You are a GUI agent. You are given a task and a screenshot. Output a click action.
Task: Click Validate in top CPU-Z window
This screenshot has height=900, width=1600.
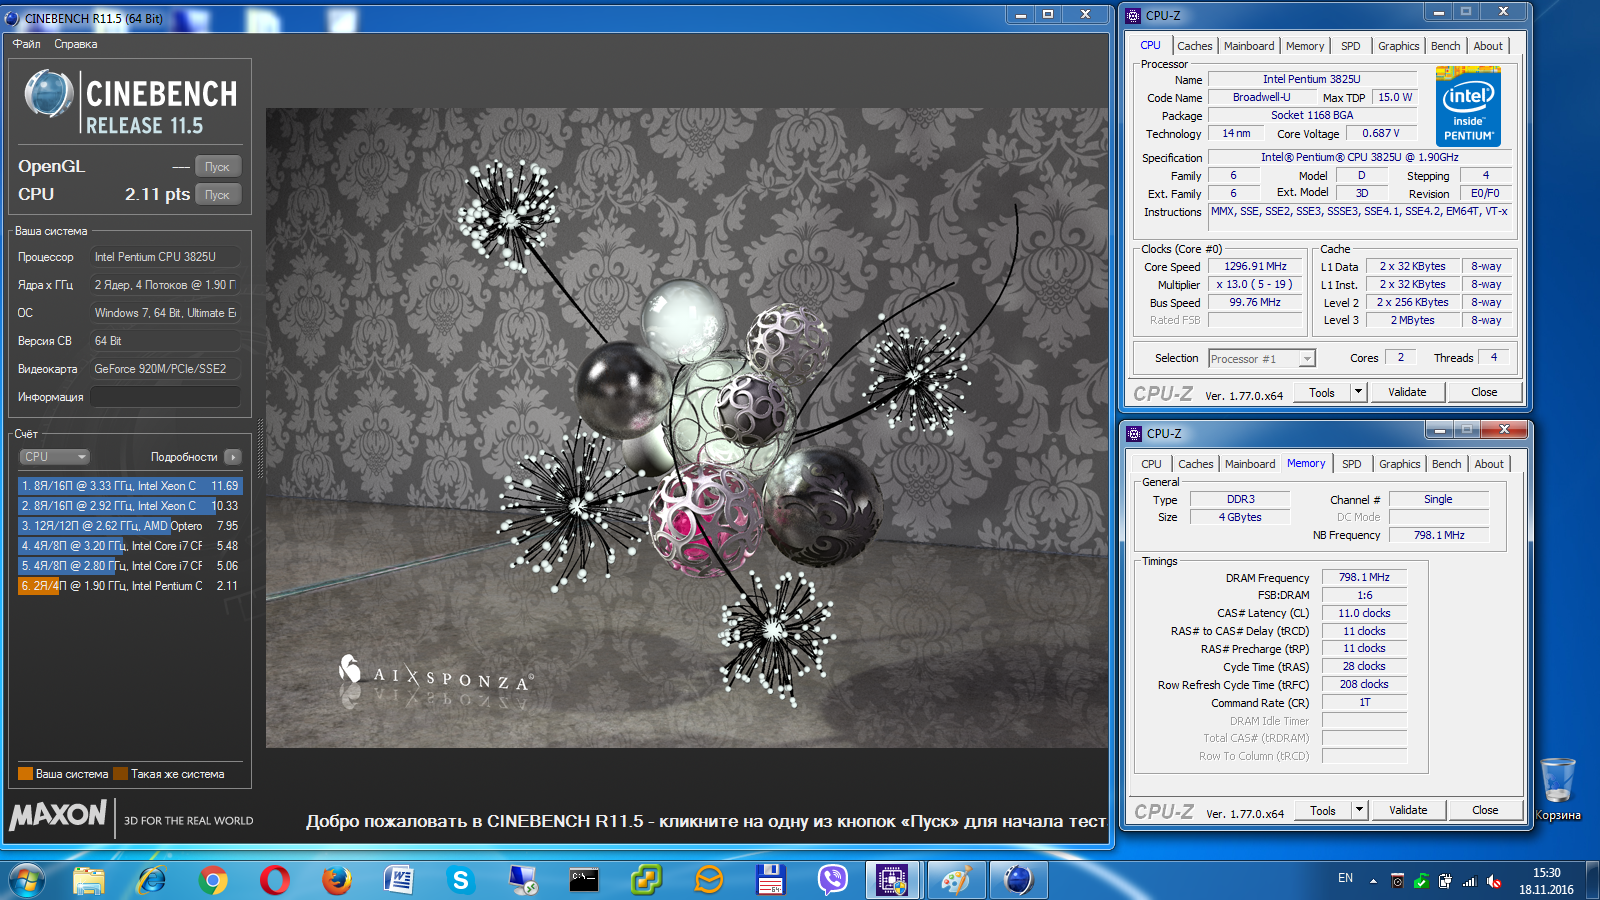(1407, 393)
